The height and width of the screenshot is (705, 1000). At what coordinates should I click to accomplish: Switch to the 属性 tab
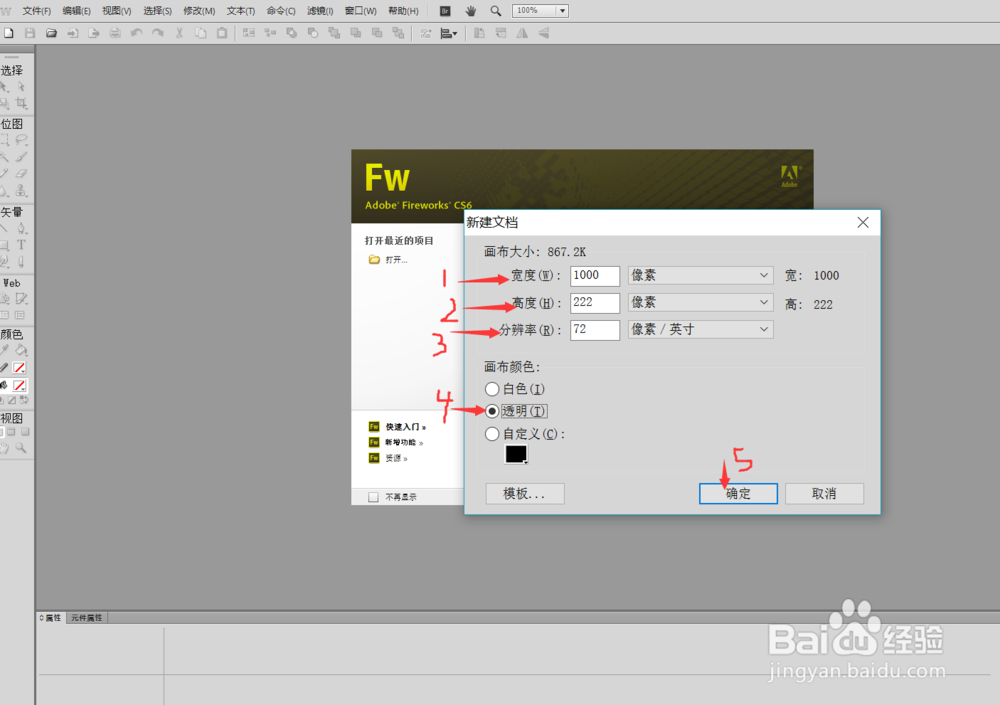point(51,618)
